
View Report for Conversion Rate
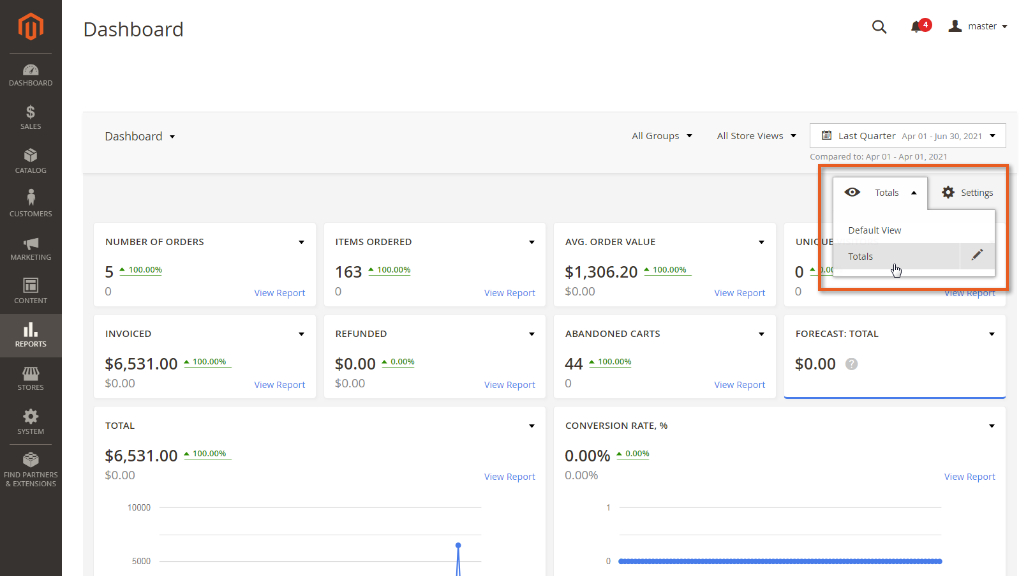(x=969, y=477)
